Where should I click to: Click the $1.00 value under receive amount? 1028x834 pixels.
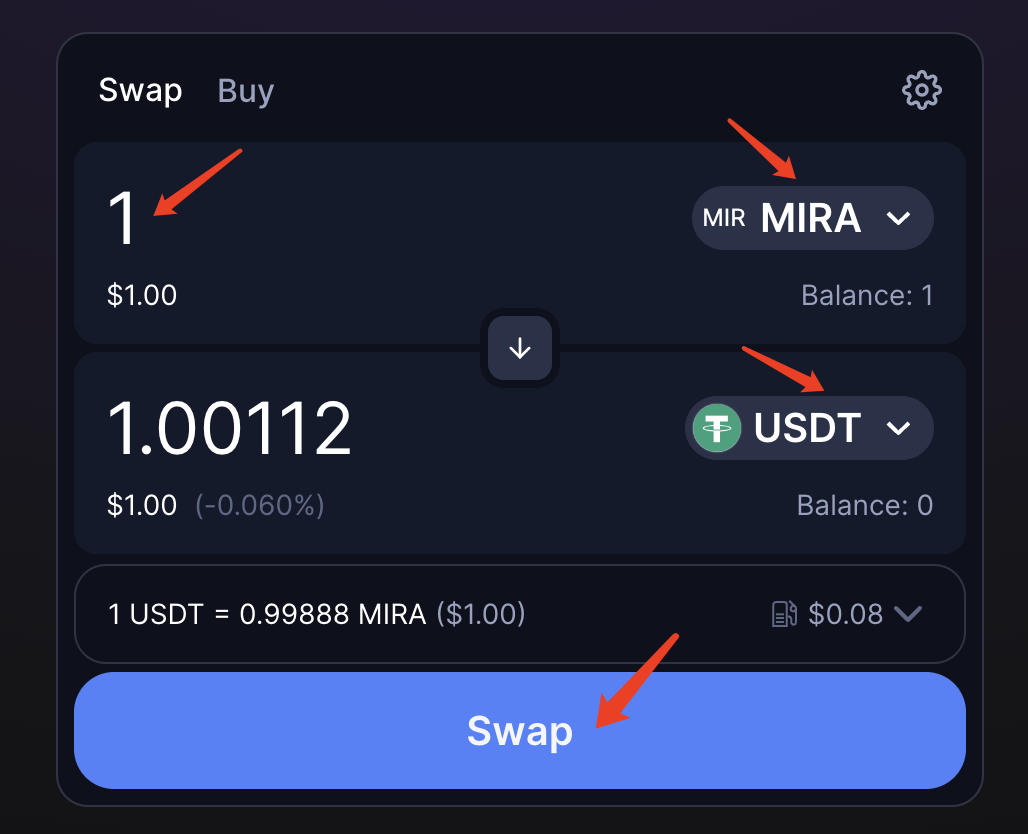142,505
